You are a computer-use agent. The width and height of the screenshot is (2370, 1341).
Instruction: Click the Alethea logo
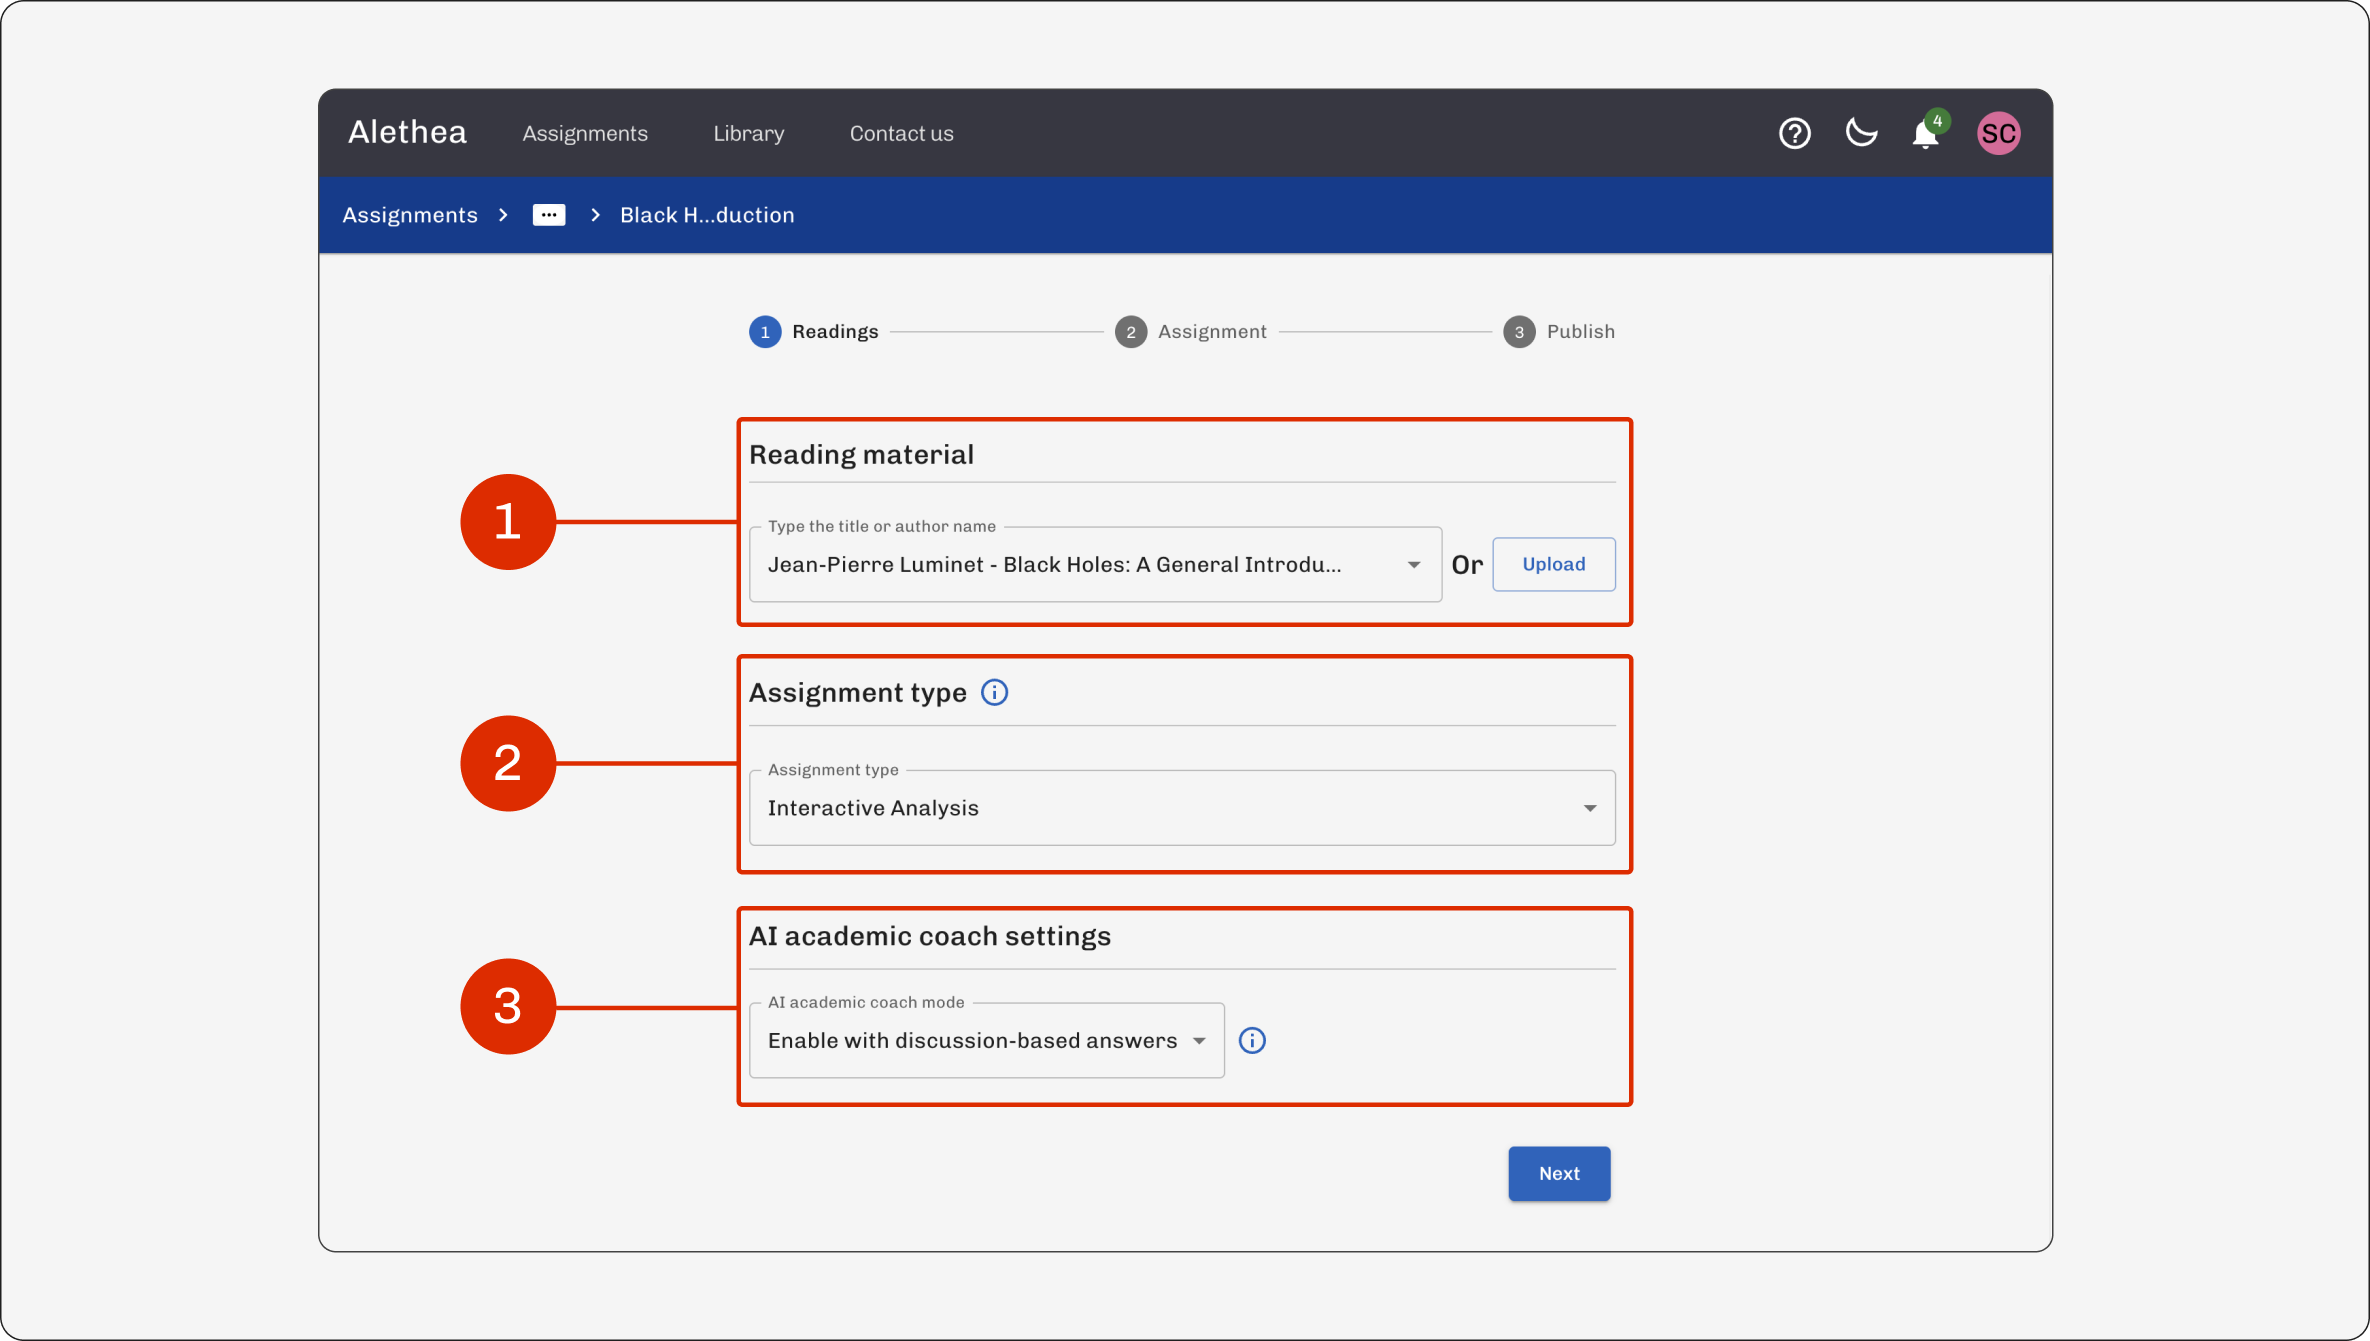(407, 132)
